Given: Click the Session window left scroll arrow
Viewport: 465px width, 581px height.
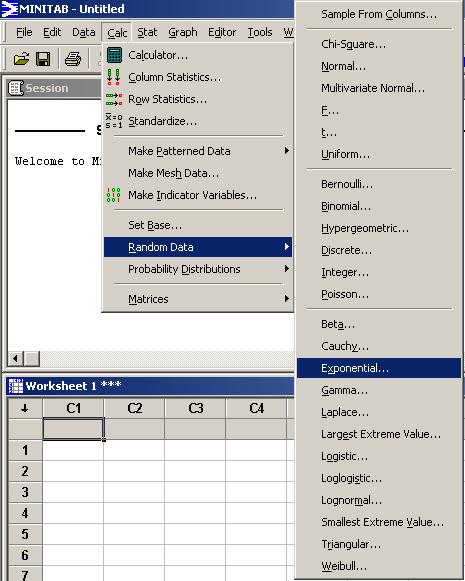Looking at the screenshot, I should [15, 358].
